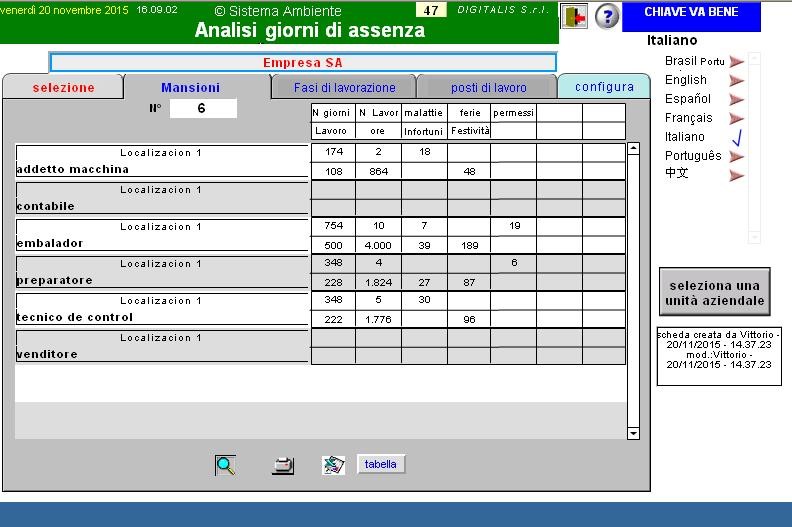
Task: Click the cell with value 1.776
Action: [x=378, y=319]
